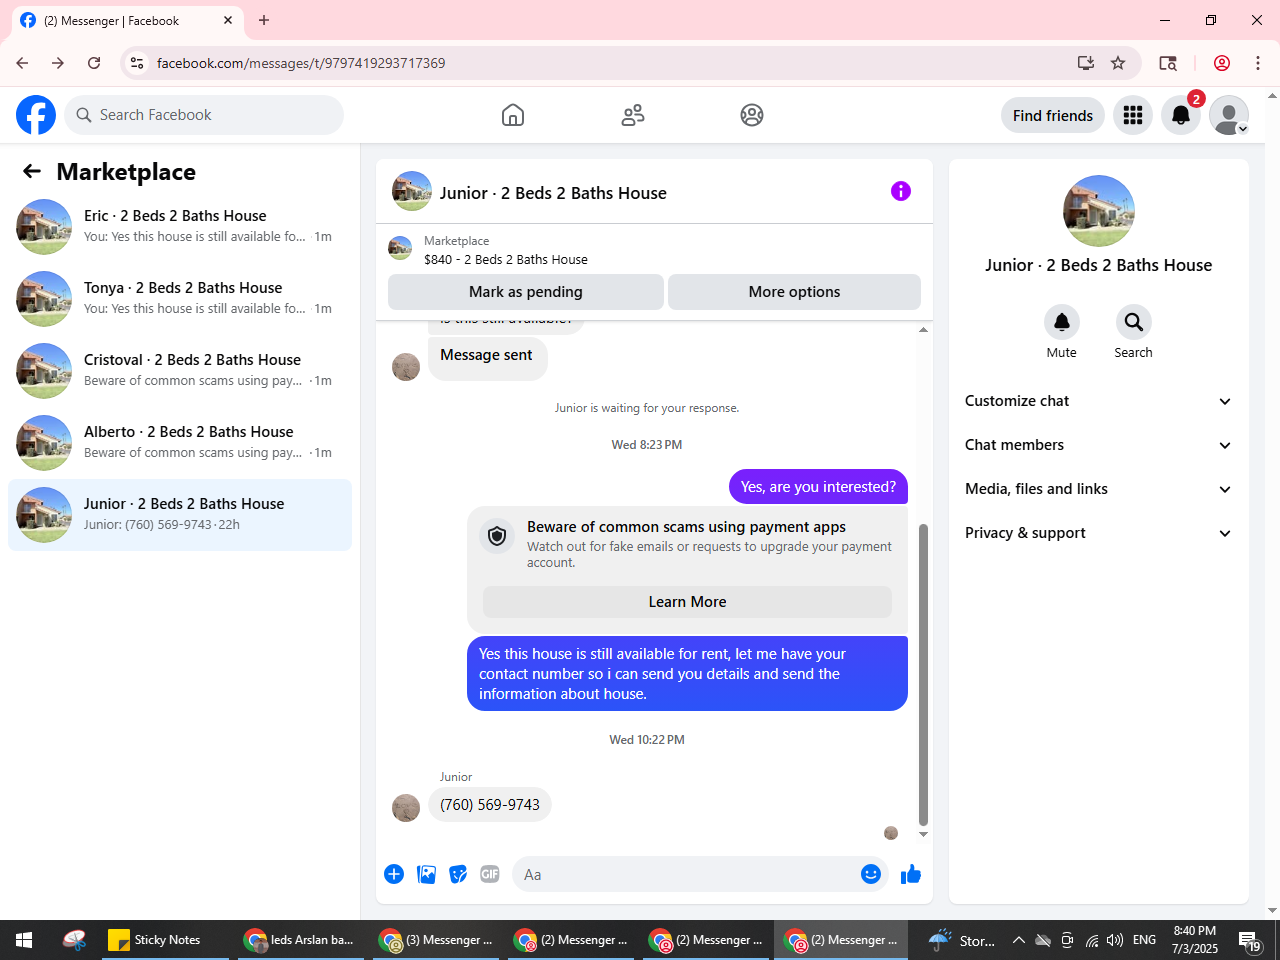Expand Media, files and links section

coord(1098,489)
